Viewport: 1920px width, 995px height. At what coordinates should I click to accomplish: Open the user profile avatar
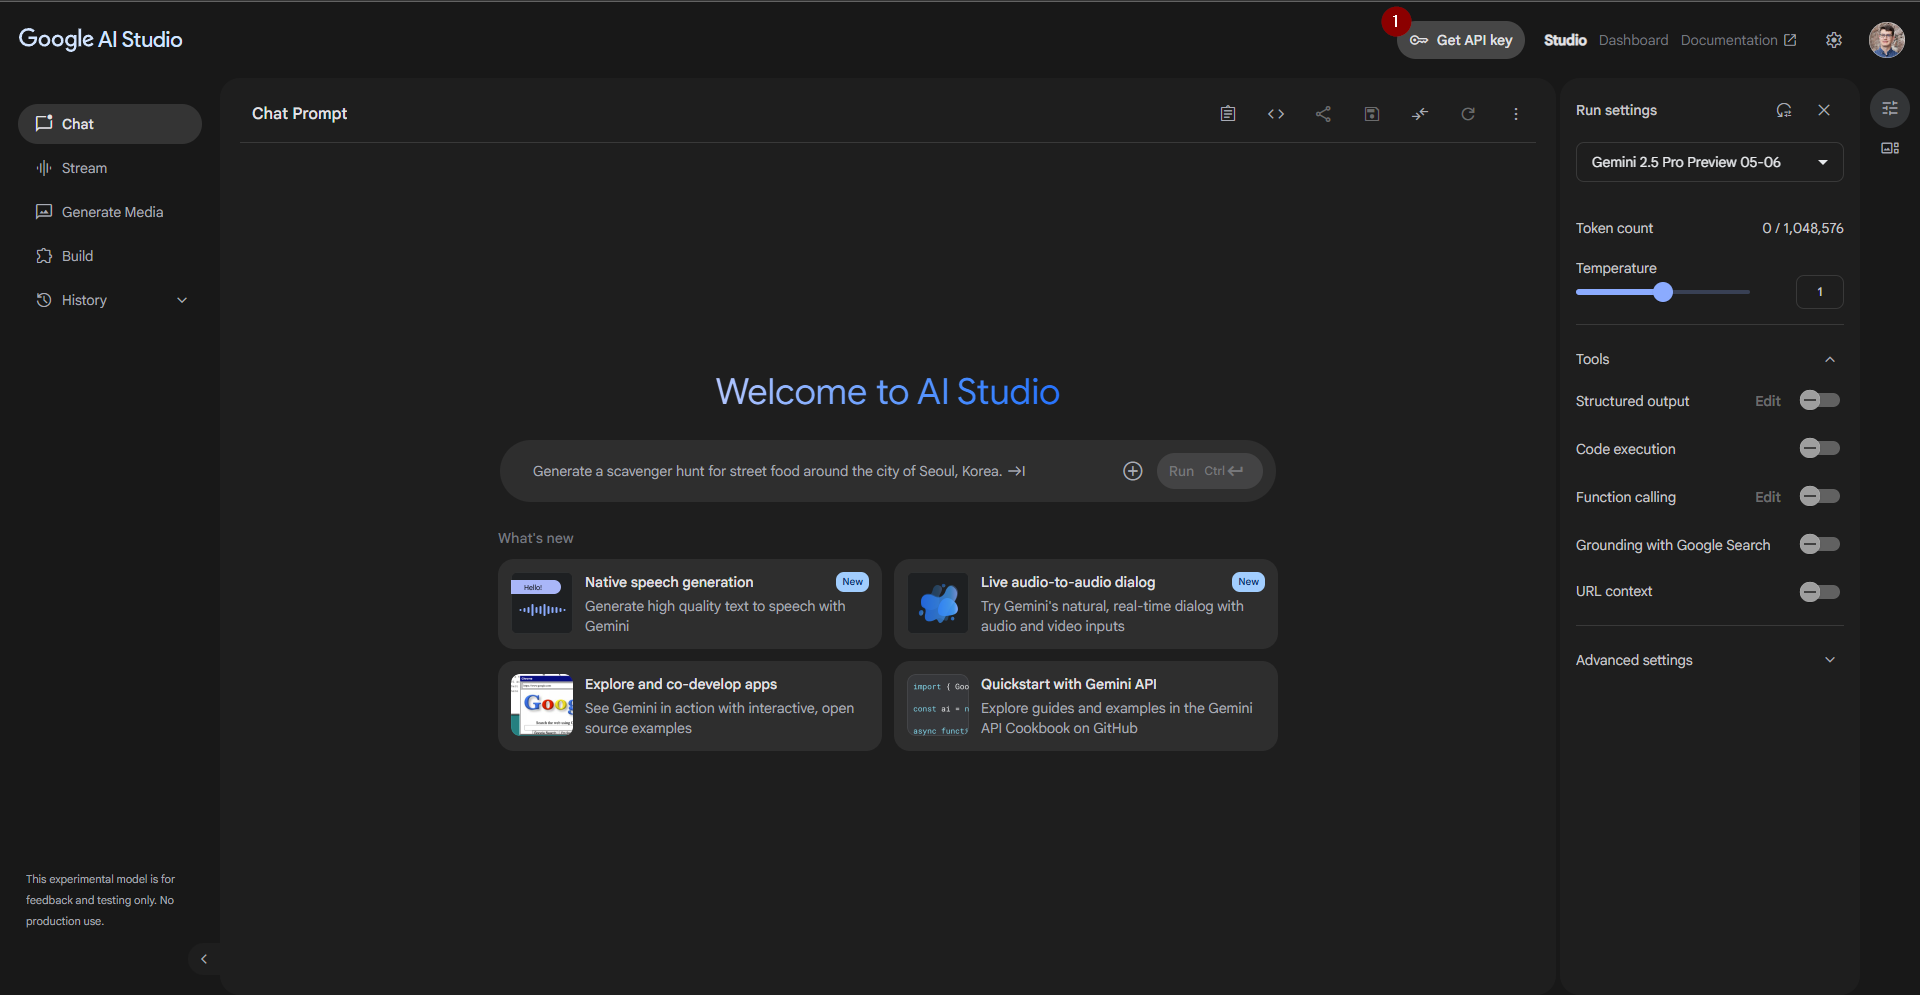(1886, 40)
